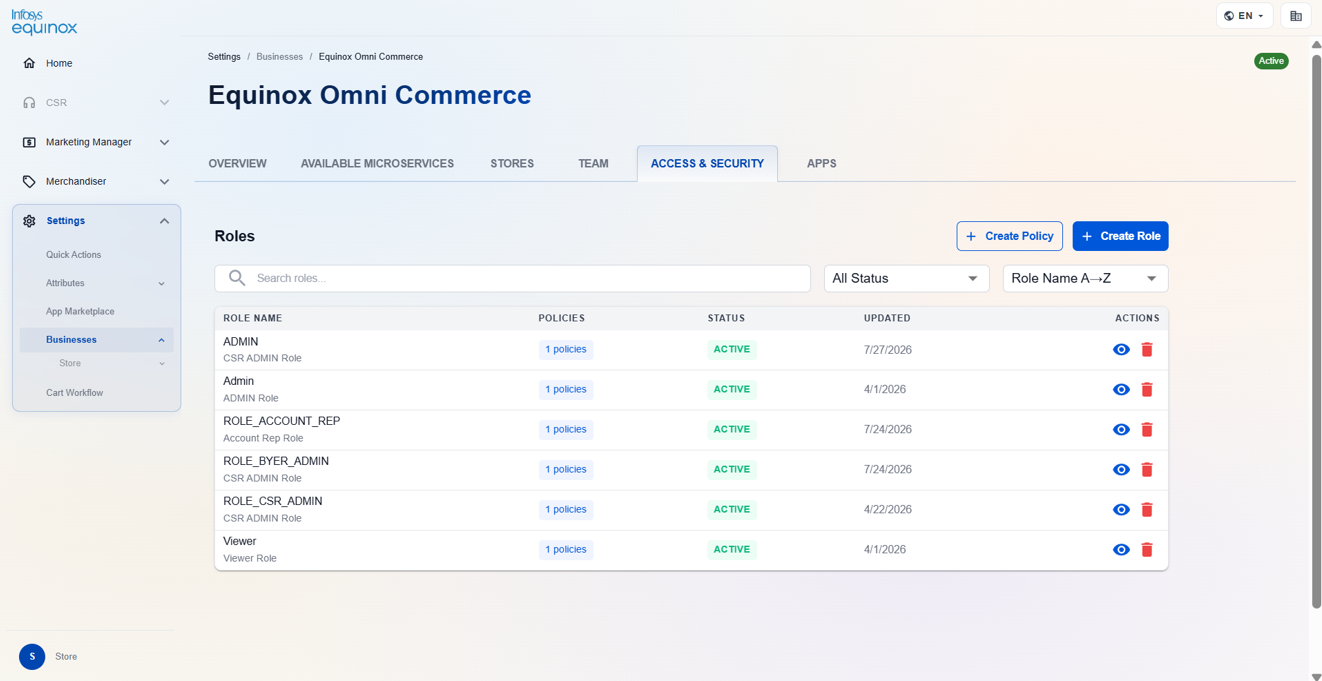Delete the Admin ADMIN Role row

tap(1147, 390)
